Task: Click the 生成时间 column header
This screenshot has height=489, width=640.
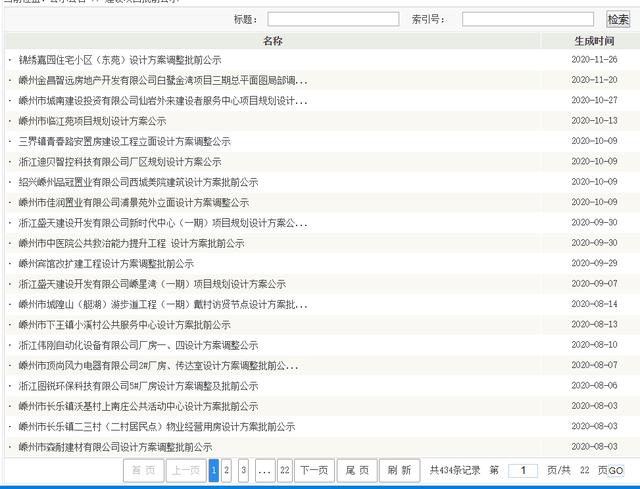Action: [x=594, y=41]
